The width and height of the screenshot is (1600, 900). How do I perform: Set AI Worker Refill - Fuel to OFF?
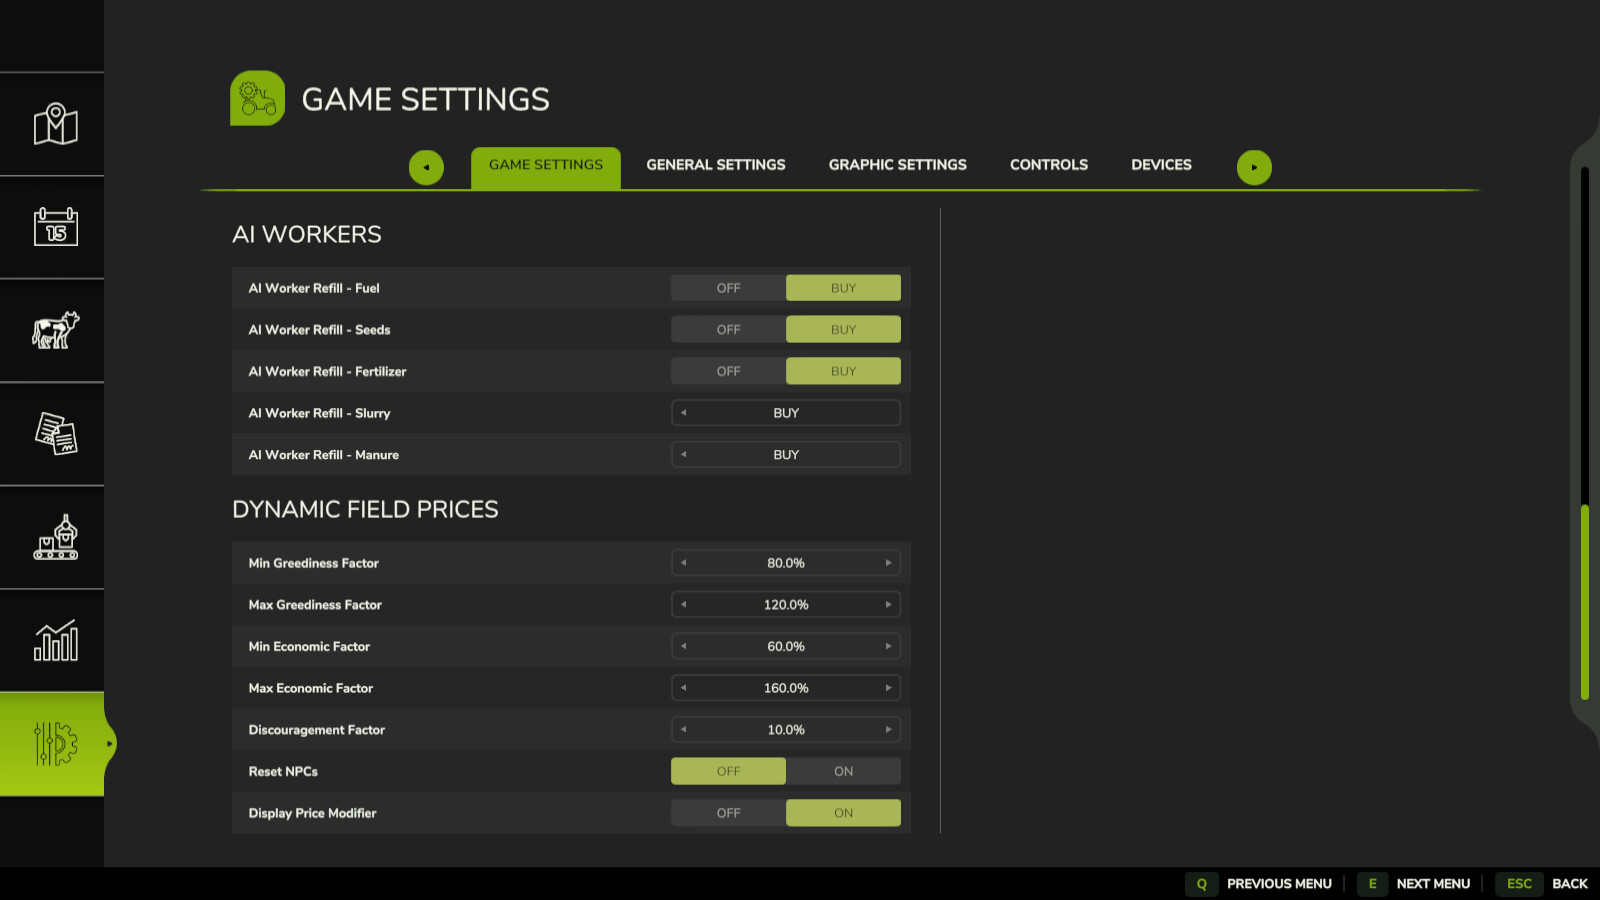(x=728, y=287)
